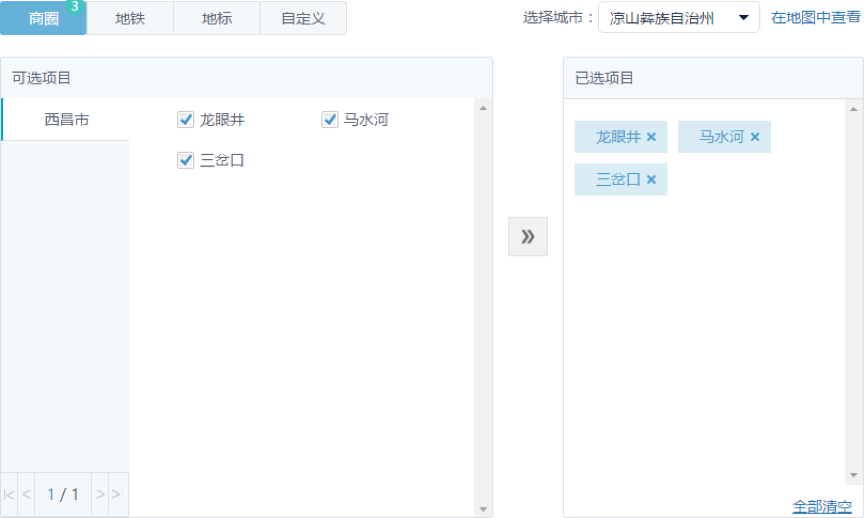This screenshot has height=518, width=865.
Task: Go to previous page of list
Action: pyautogui.click(x=26, y=494)
